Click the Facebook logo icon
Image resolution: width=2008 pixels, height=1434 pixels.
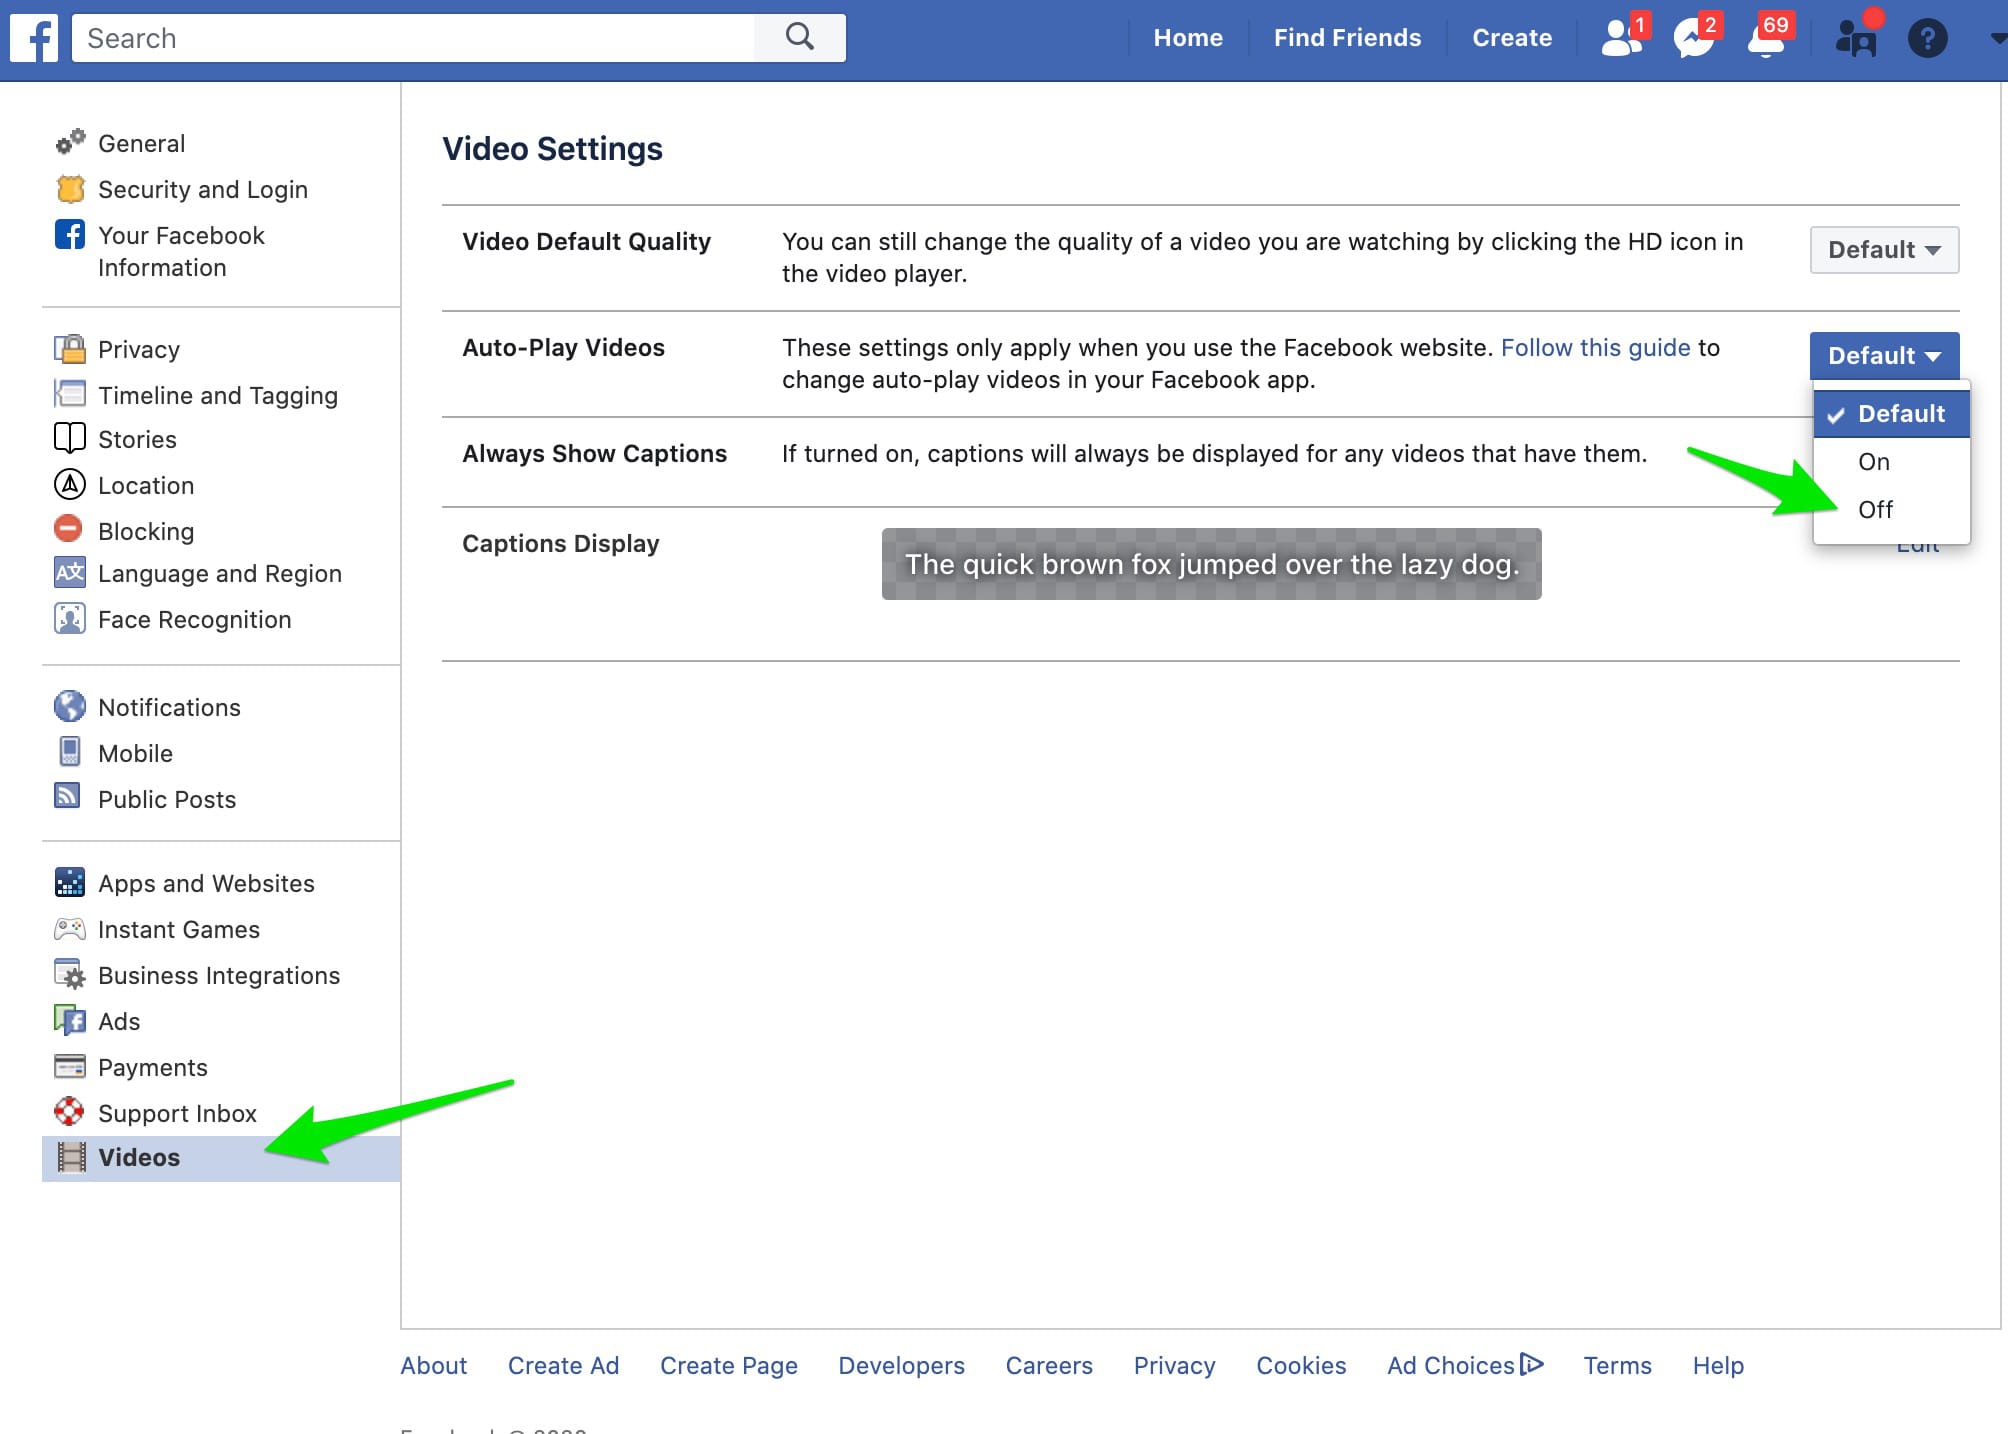[x=34, y=38]
